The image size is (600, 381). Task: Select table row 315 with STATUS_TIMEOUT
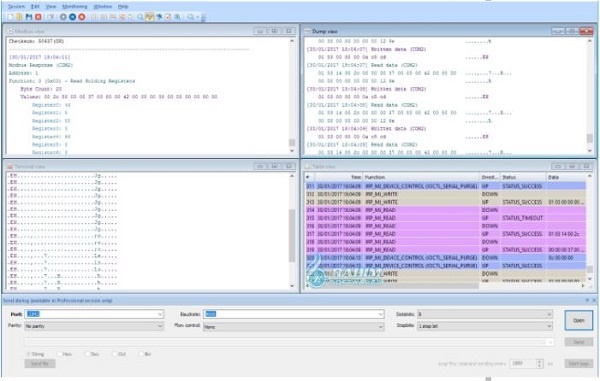[x=445, y=218]
